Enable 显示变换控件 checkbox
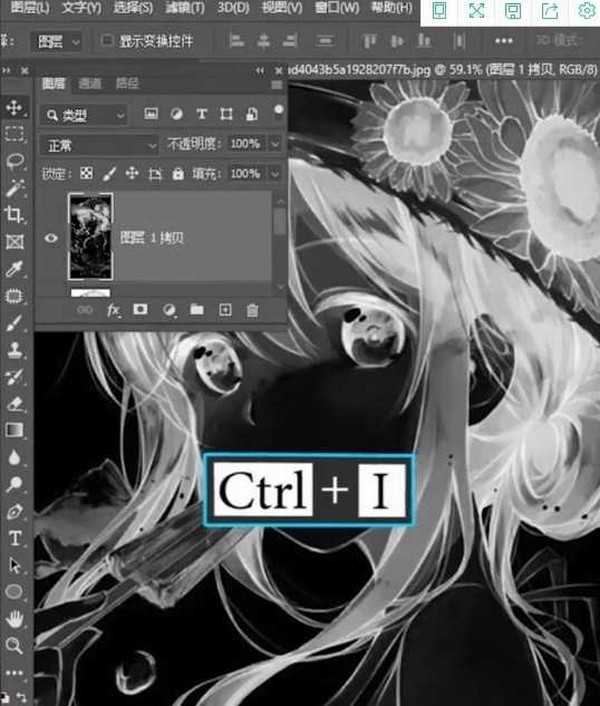 coord(107,41)
